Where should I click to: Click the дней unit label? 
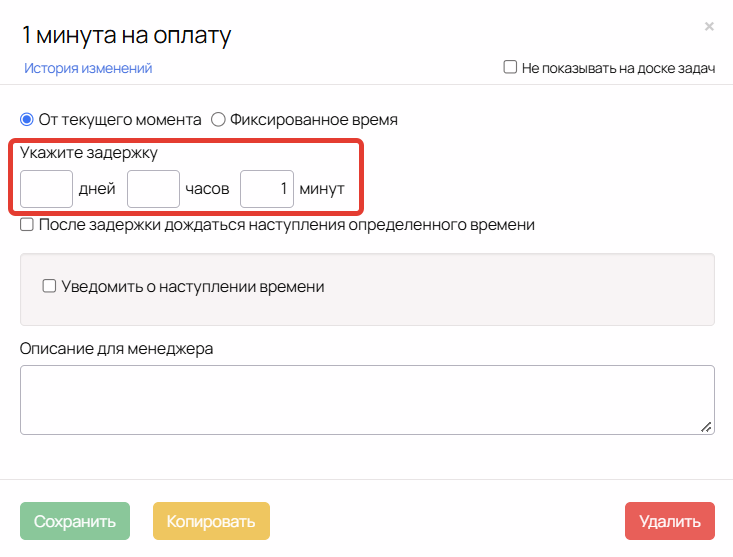pos(97,189)
